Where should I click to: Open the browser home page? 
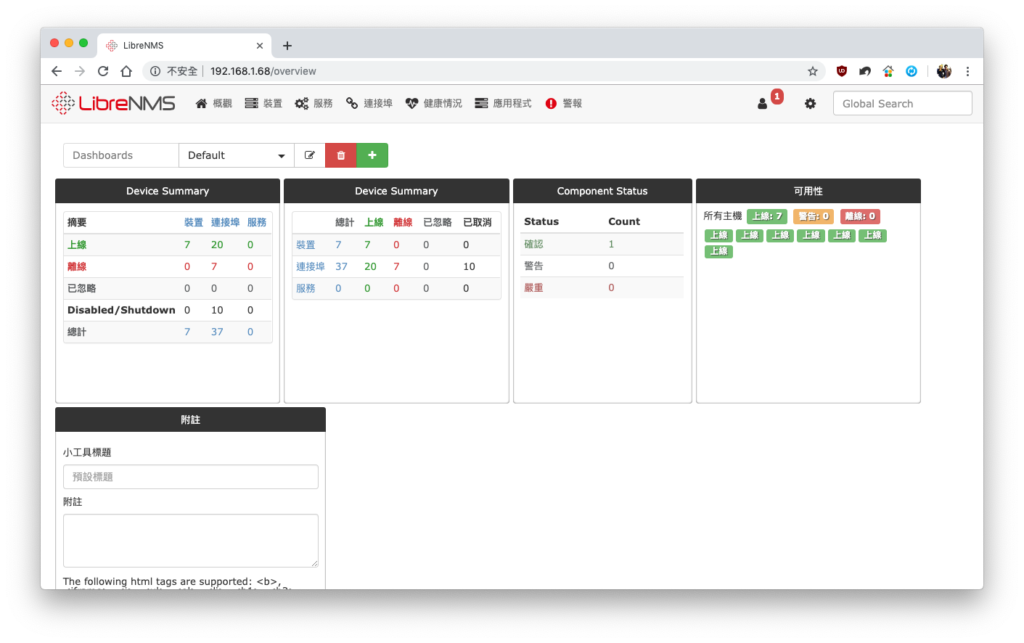click(126, 71)
